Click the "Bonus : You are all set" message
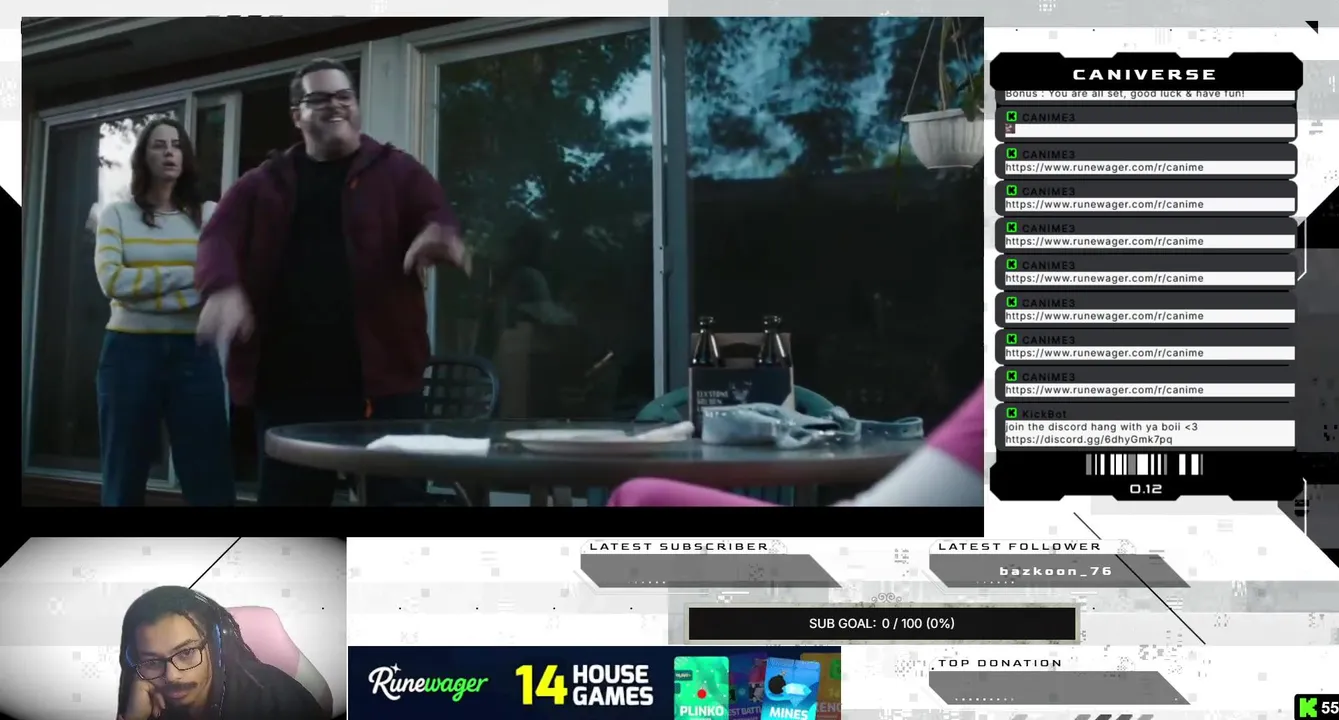 (1124, 94)
